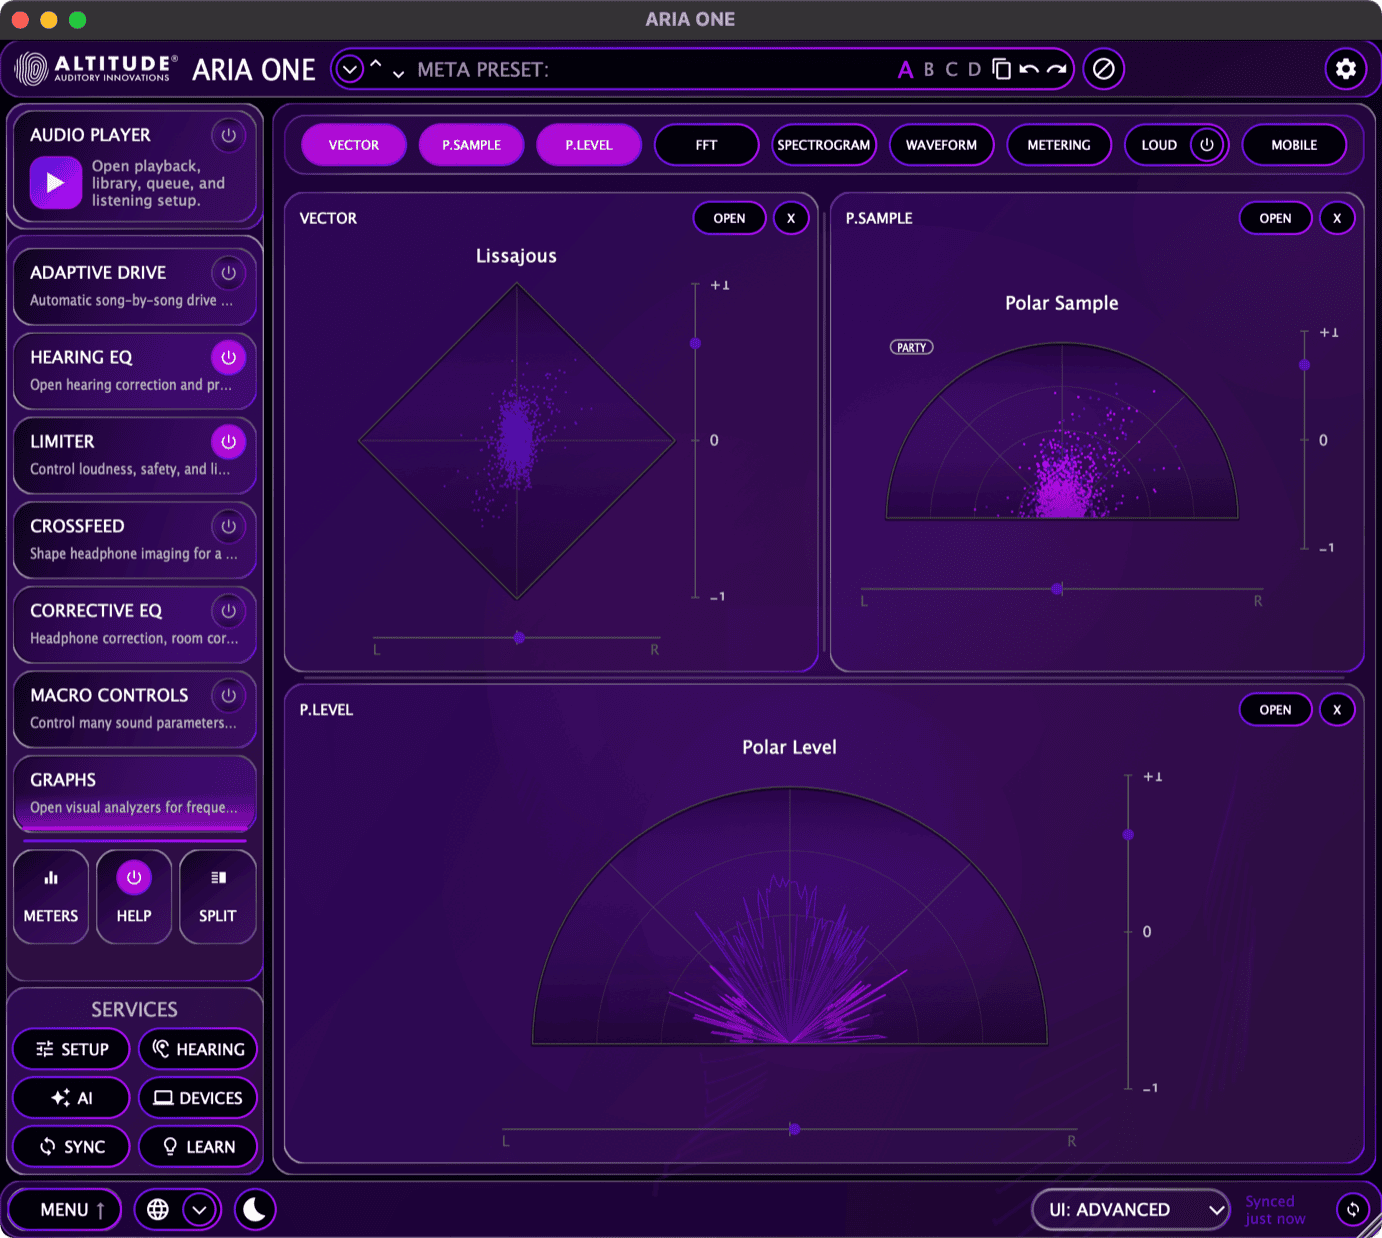Screen dimensions: 1382x1238
Task: Open the Learn service
Action: coord(198,1147)
